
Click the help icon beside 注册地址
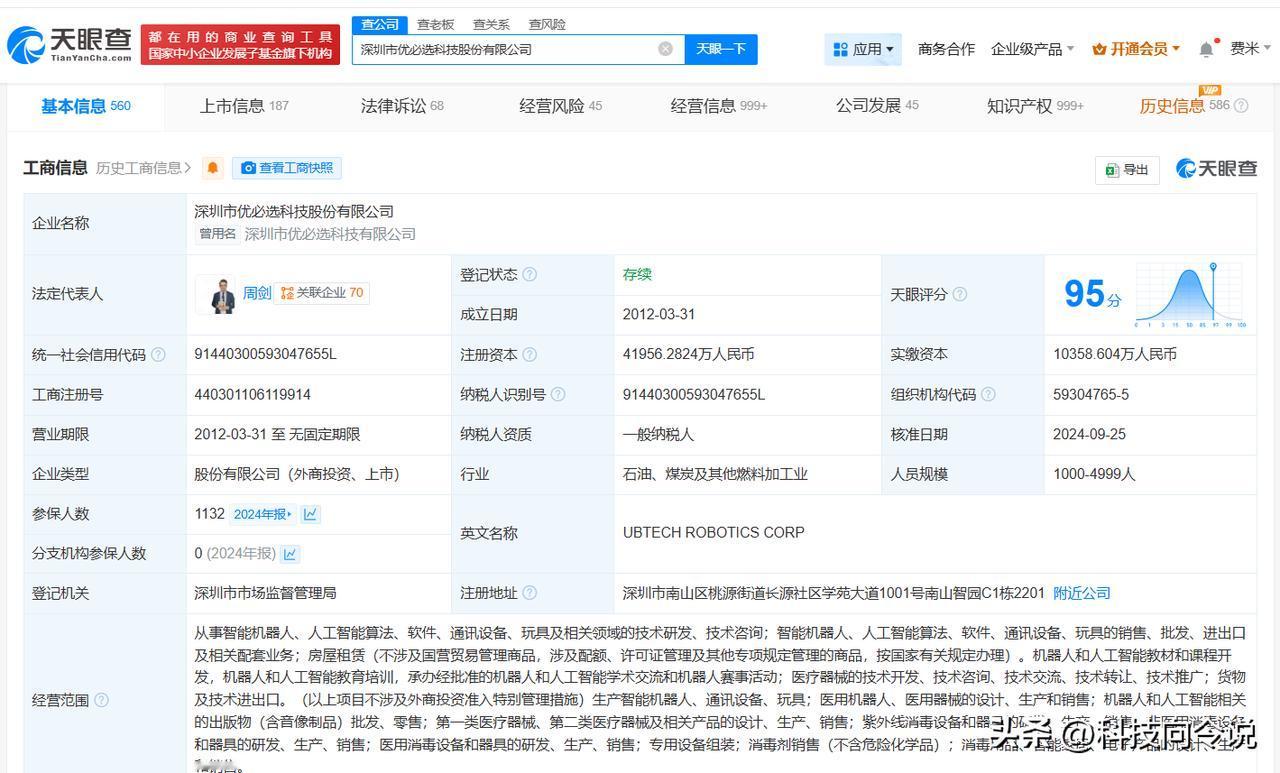pyautogui.click(x=530, y=593)
